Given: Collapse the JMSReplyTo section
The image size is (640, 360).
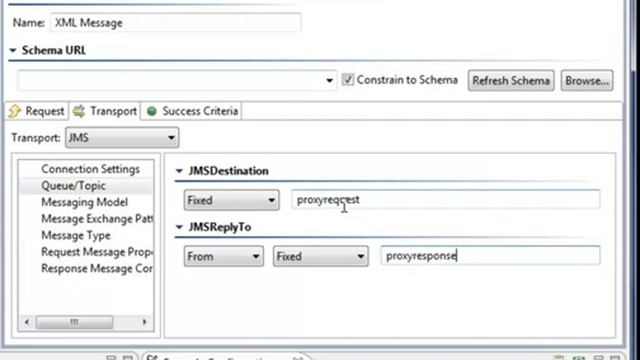Looking at the screenshot, I should (x=179, y=227).
